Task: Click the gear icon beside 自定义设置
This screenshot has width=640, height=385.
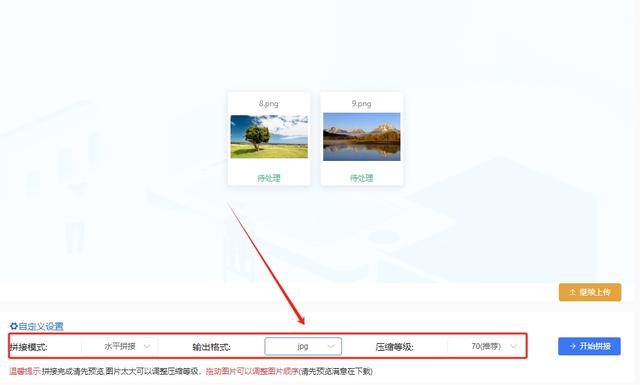Action: tap(13, 326)
